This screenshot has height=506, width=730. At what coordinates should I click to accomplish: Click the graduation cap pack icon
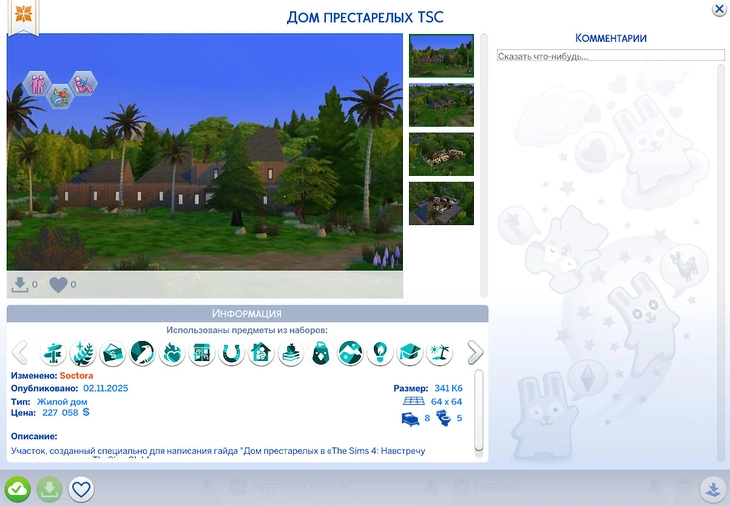coord(409,353)
